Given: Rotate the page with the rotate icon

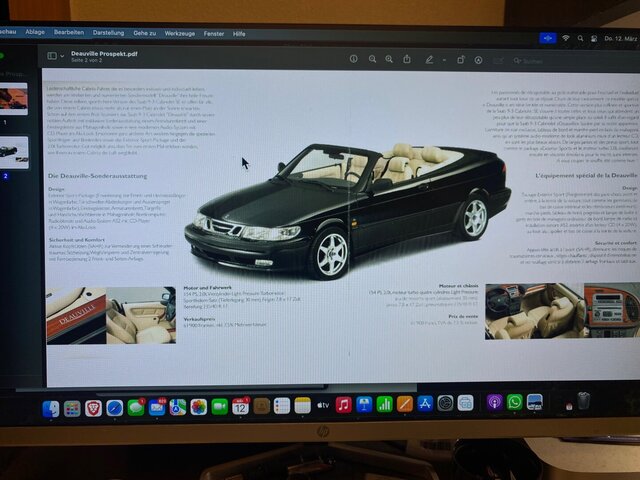Looking at the screenshot, I should point(461,60).
